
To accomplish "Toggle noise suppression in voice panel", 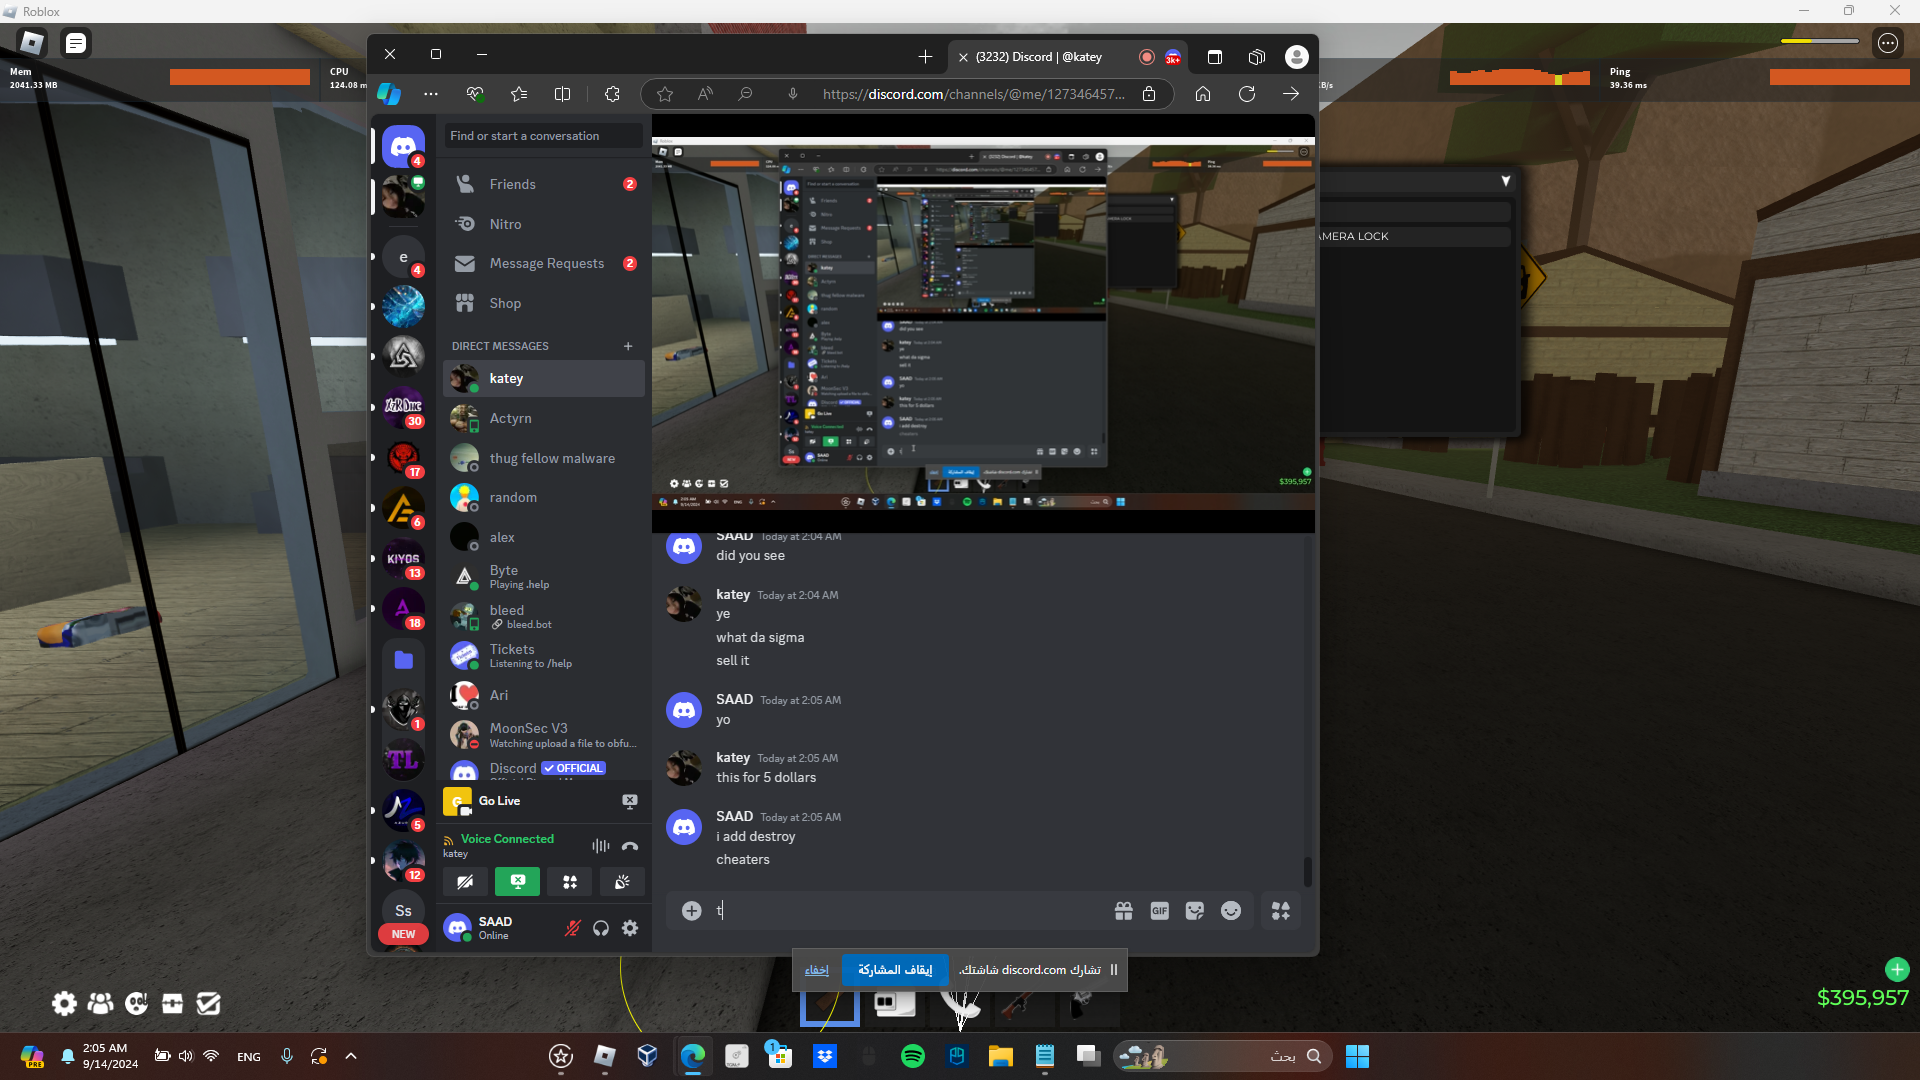I will [x=600, y=846].
